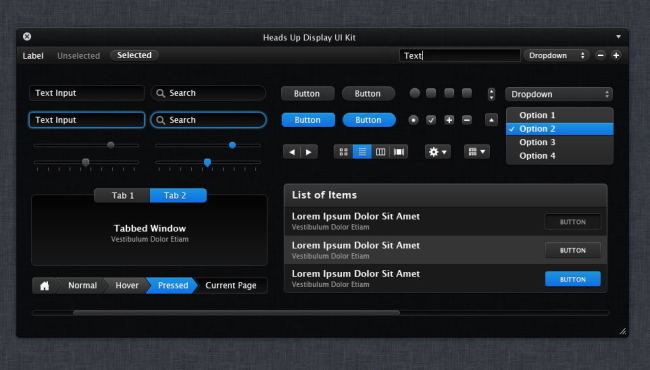Click the "Tabbed Window" heading
The height and width of the screenshot is (370, 650).
pos(150,228)
